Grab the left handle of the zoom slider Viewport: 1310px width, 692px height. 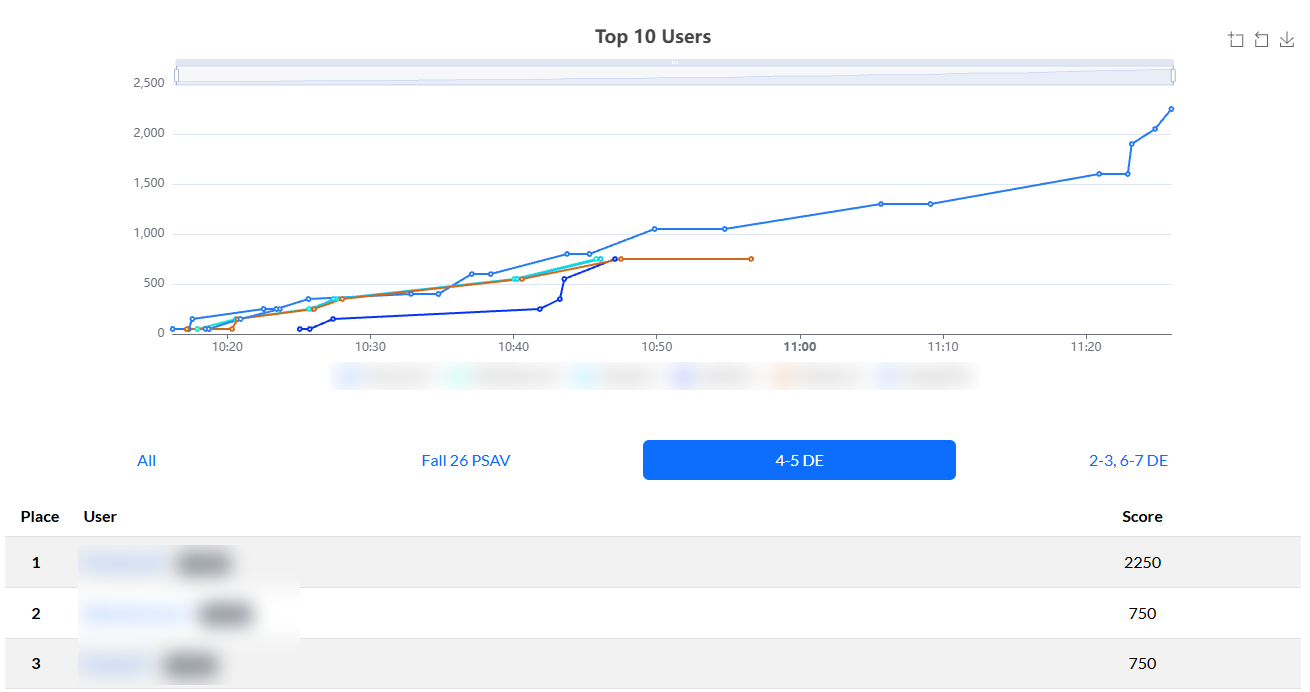(x=176, y=75)
